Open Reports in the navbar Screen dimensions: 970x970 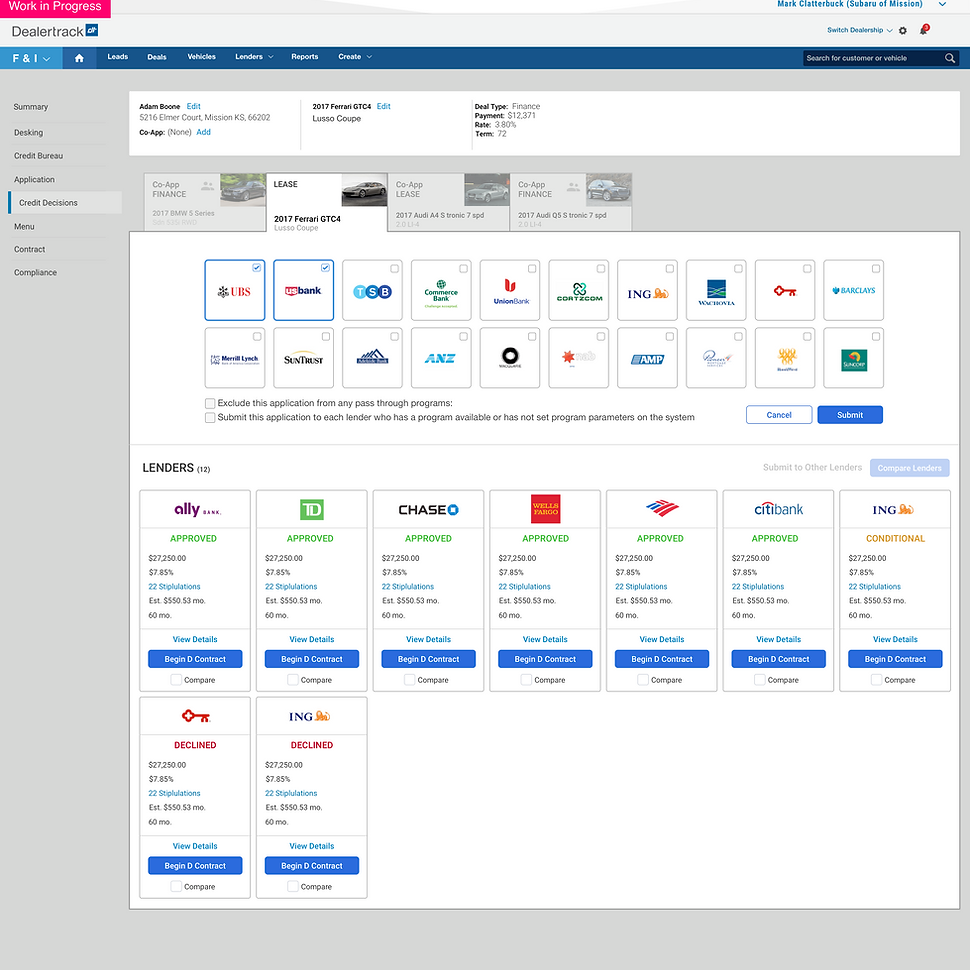305,57
